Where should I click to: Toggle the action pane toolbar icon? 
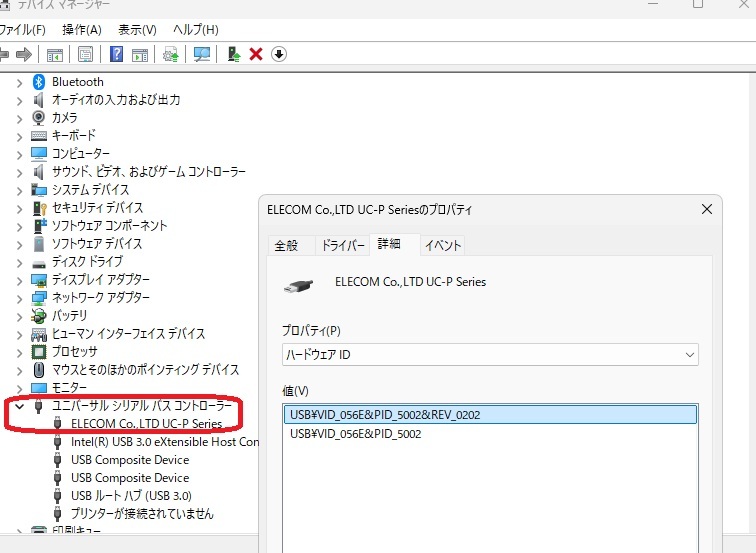140,54
